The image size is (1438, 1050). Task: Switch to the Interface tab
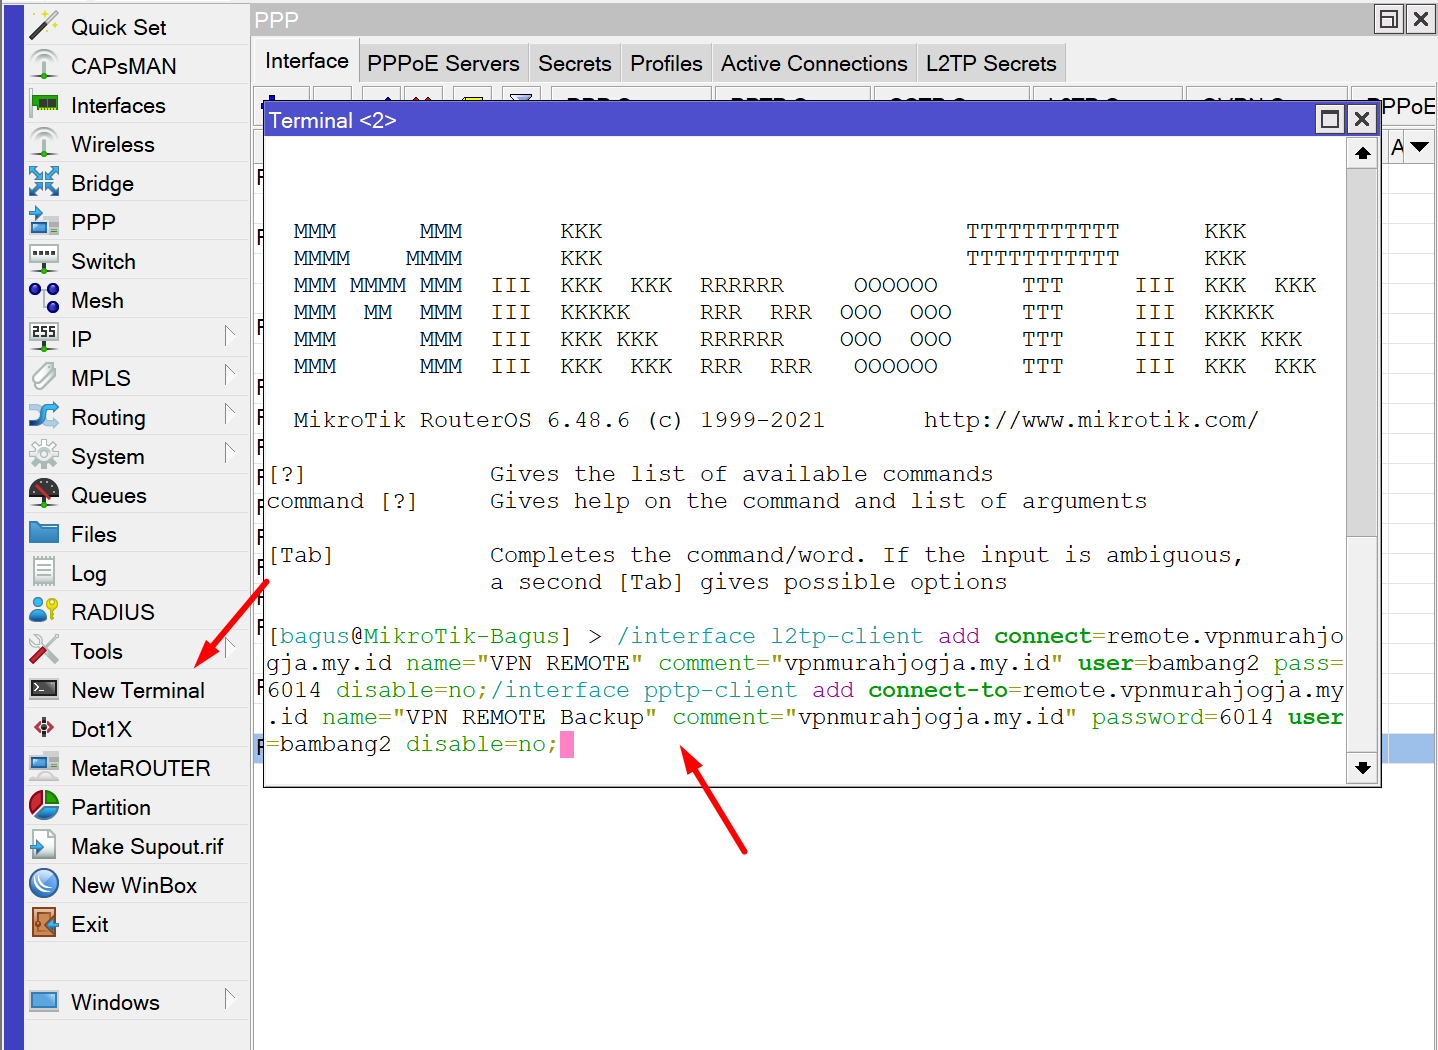click(307, 61)
